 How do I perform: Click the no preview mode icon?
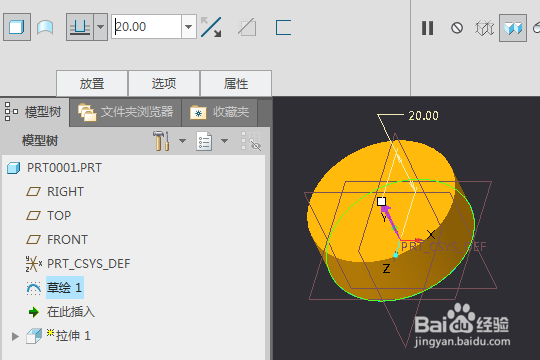[x=457, y=28]
